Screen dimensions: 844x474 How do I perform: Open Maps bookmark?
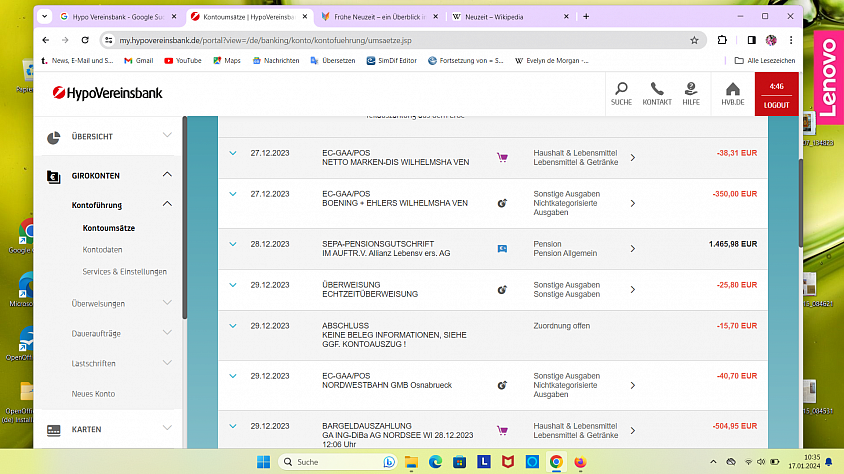(227, 61)
